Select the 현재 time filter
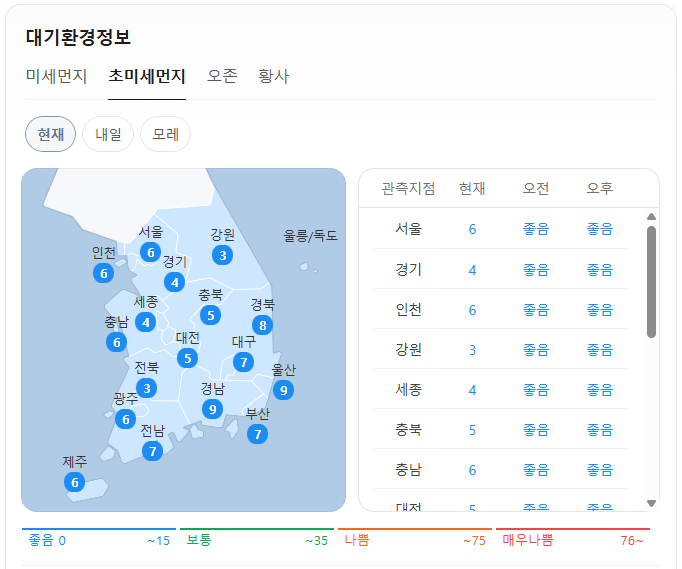Image resolution: width=682 pixels, height=569 pixels. [50, 134]
